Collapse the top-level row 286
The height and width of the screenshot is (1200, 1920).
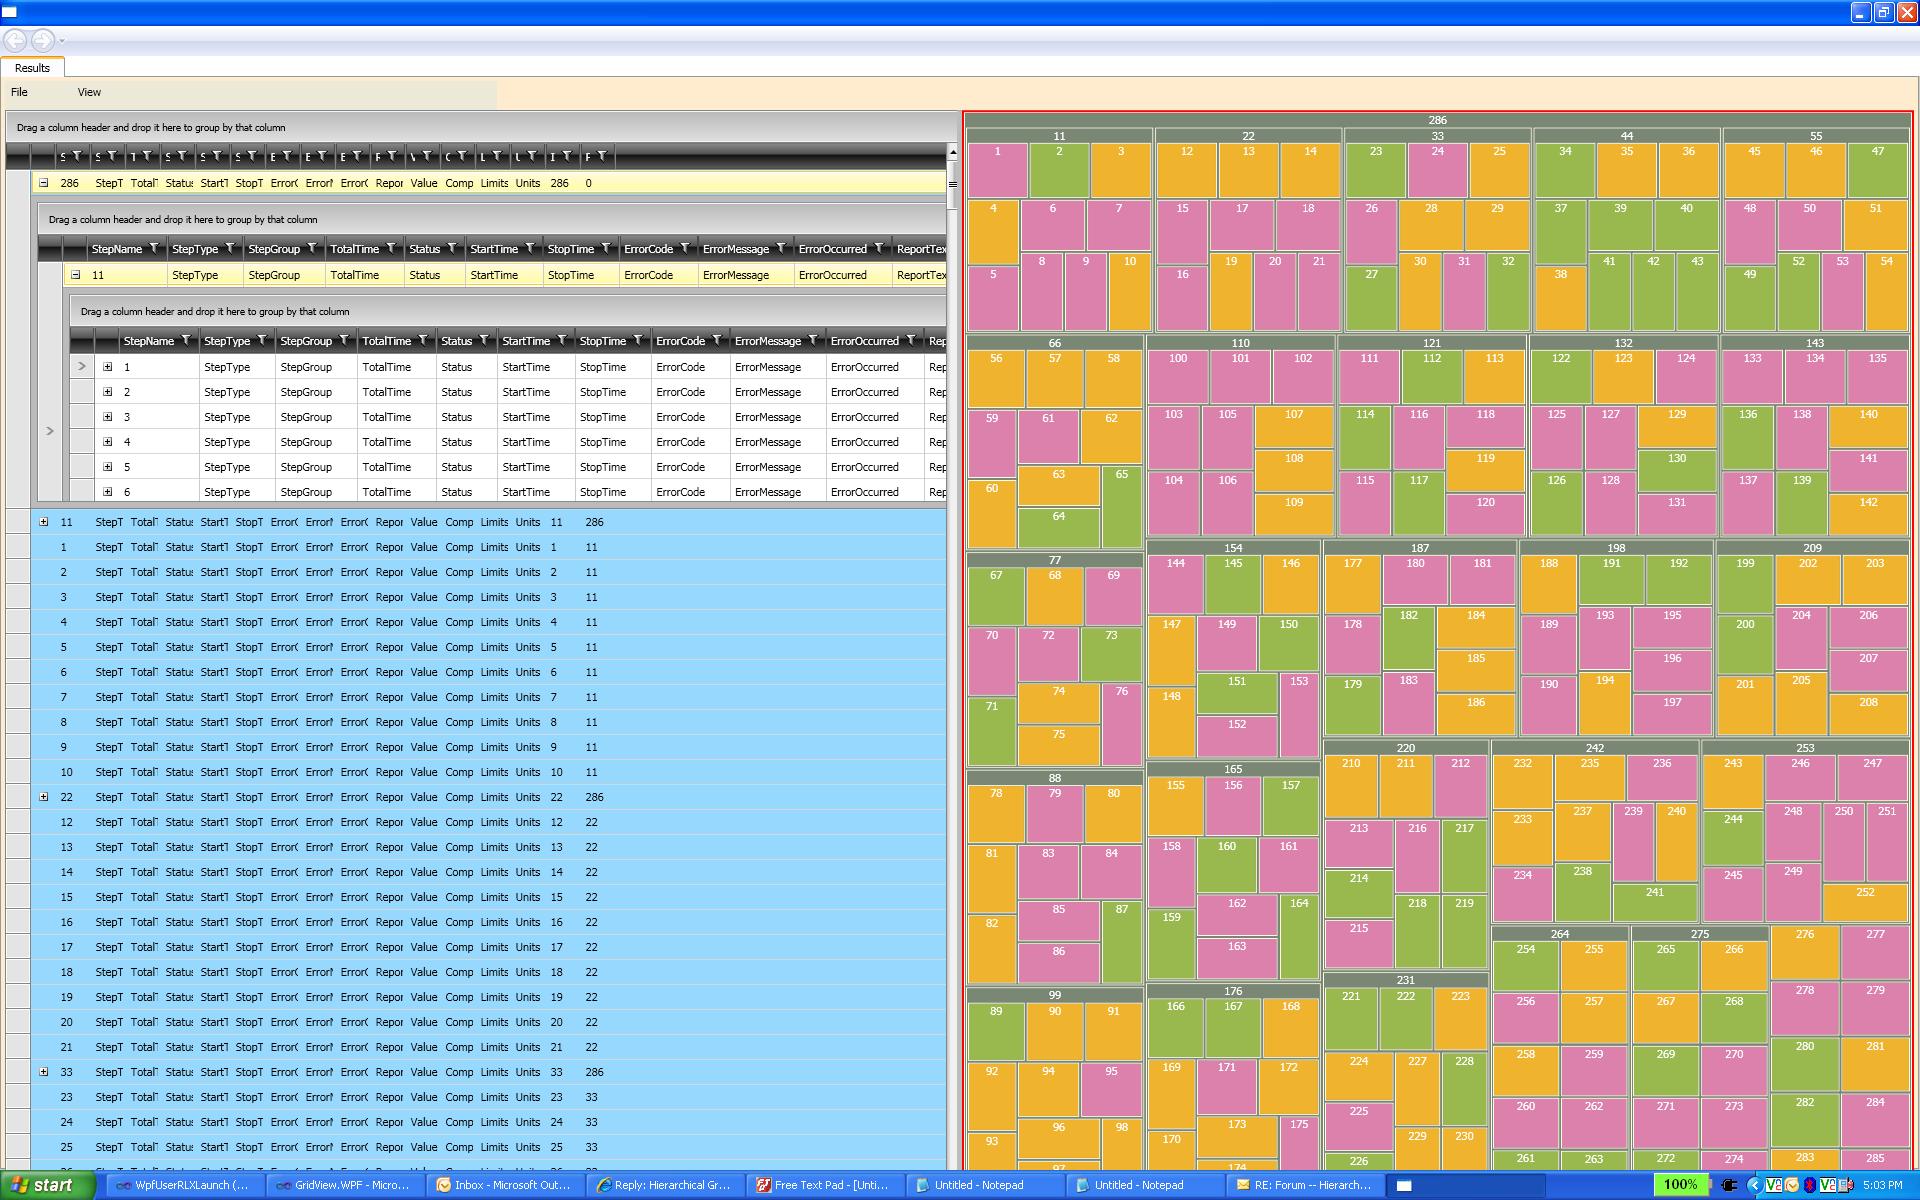[44, 183]
